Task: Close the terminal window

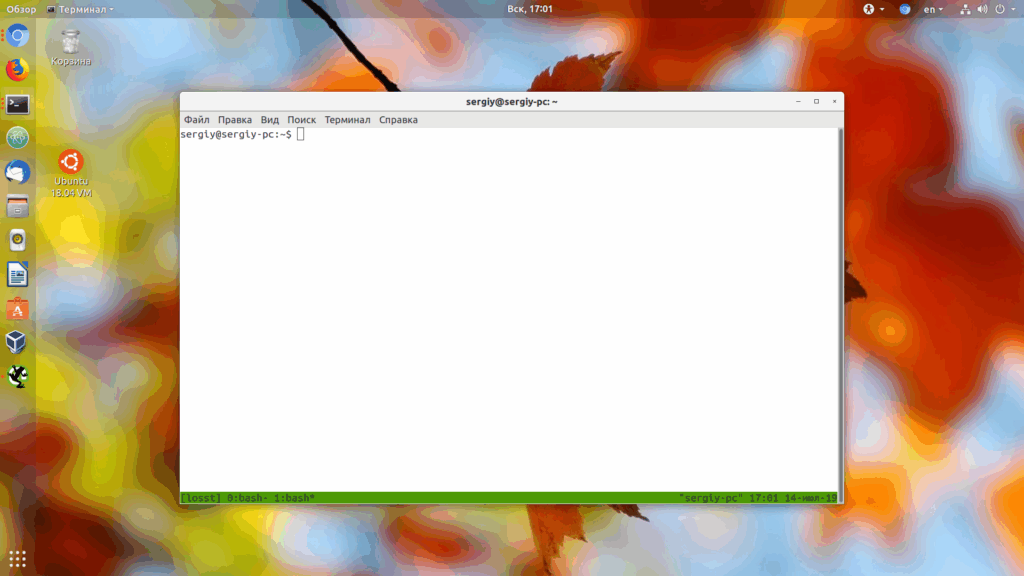Action: coord(834,101)
